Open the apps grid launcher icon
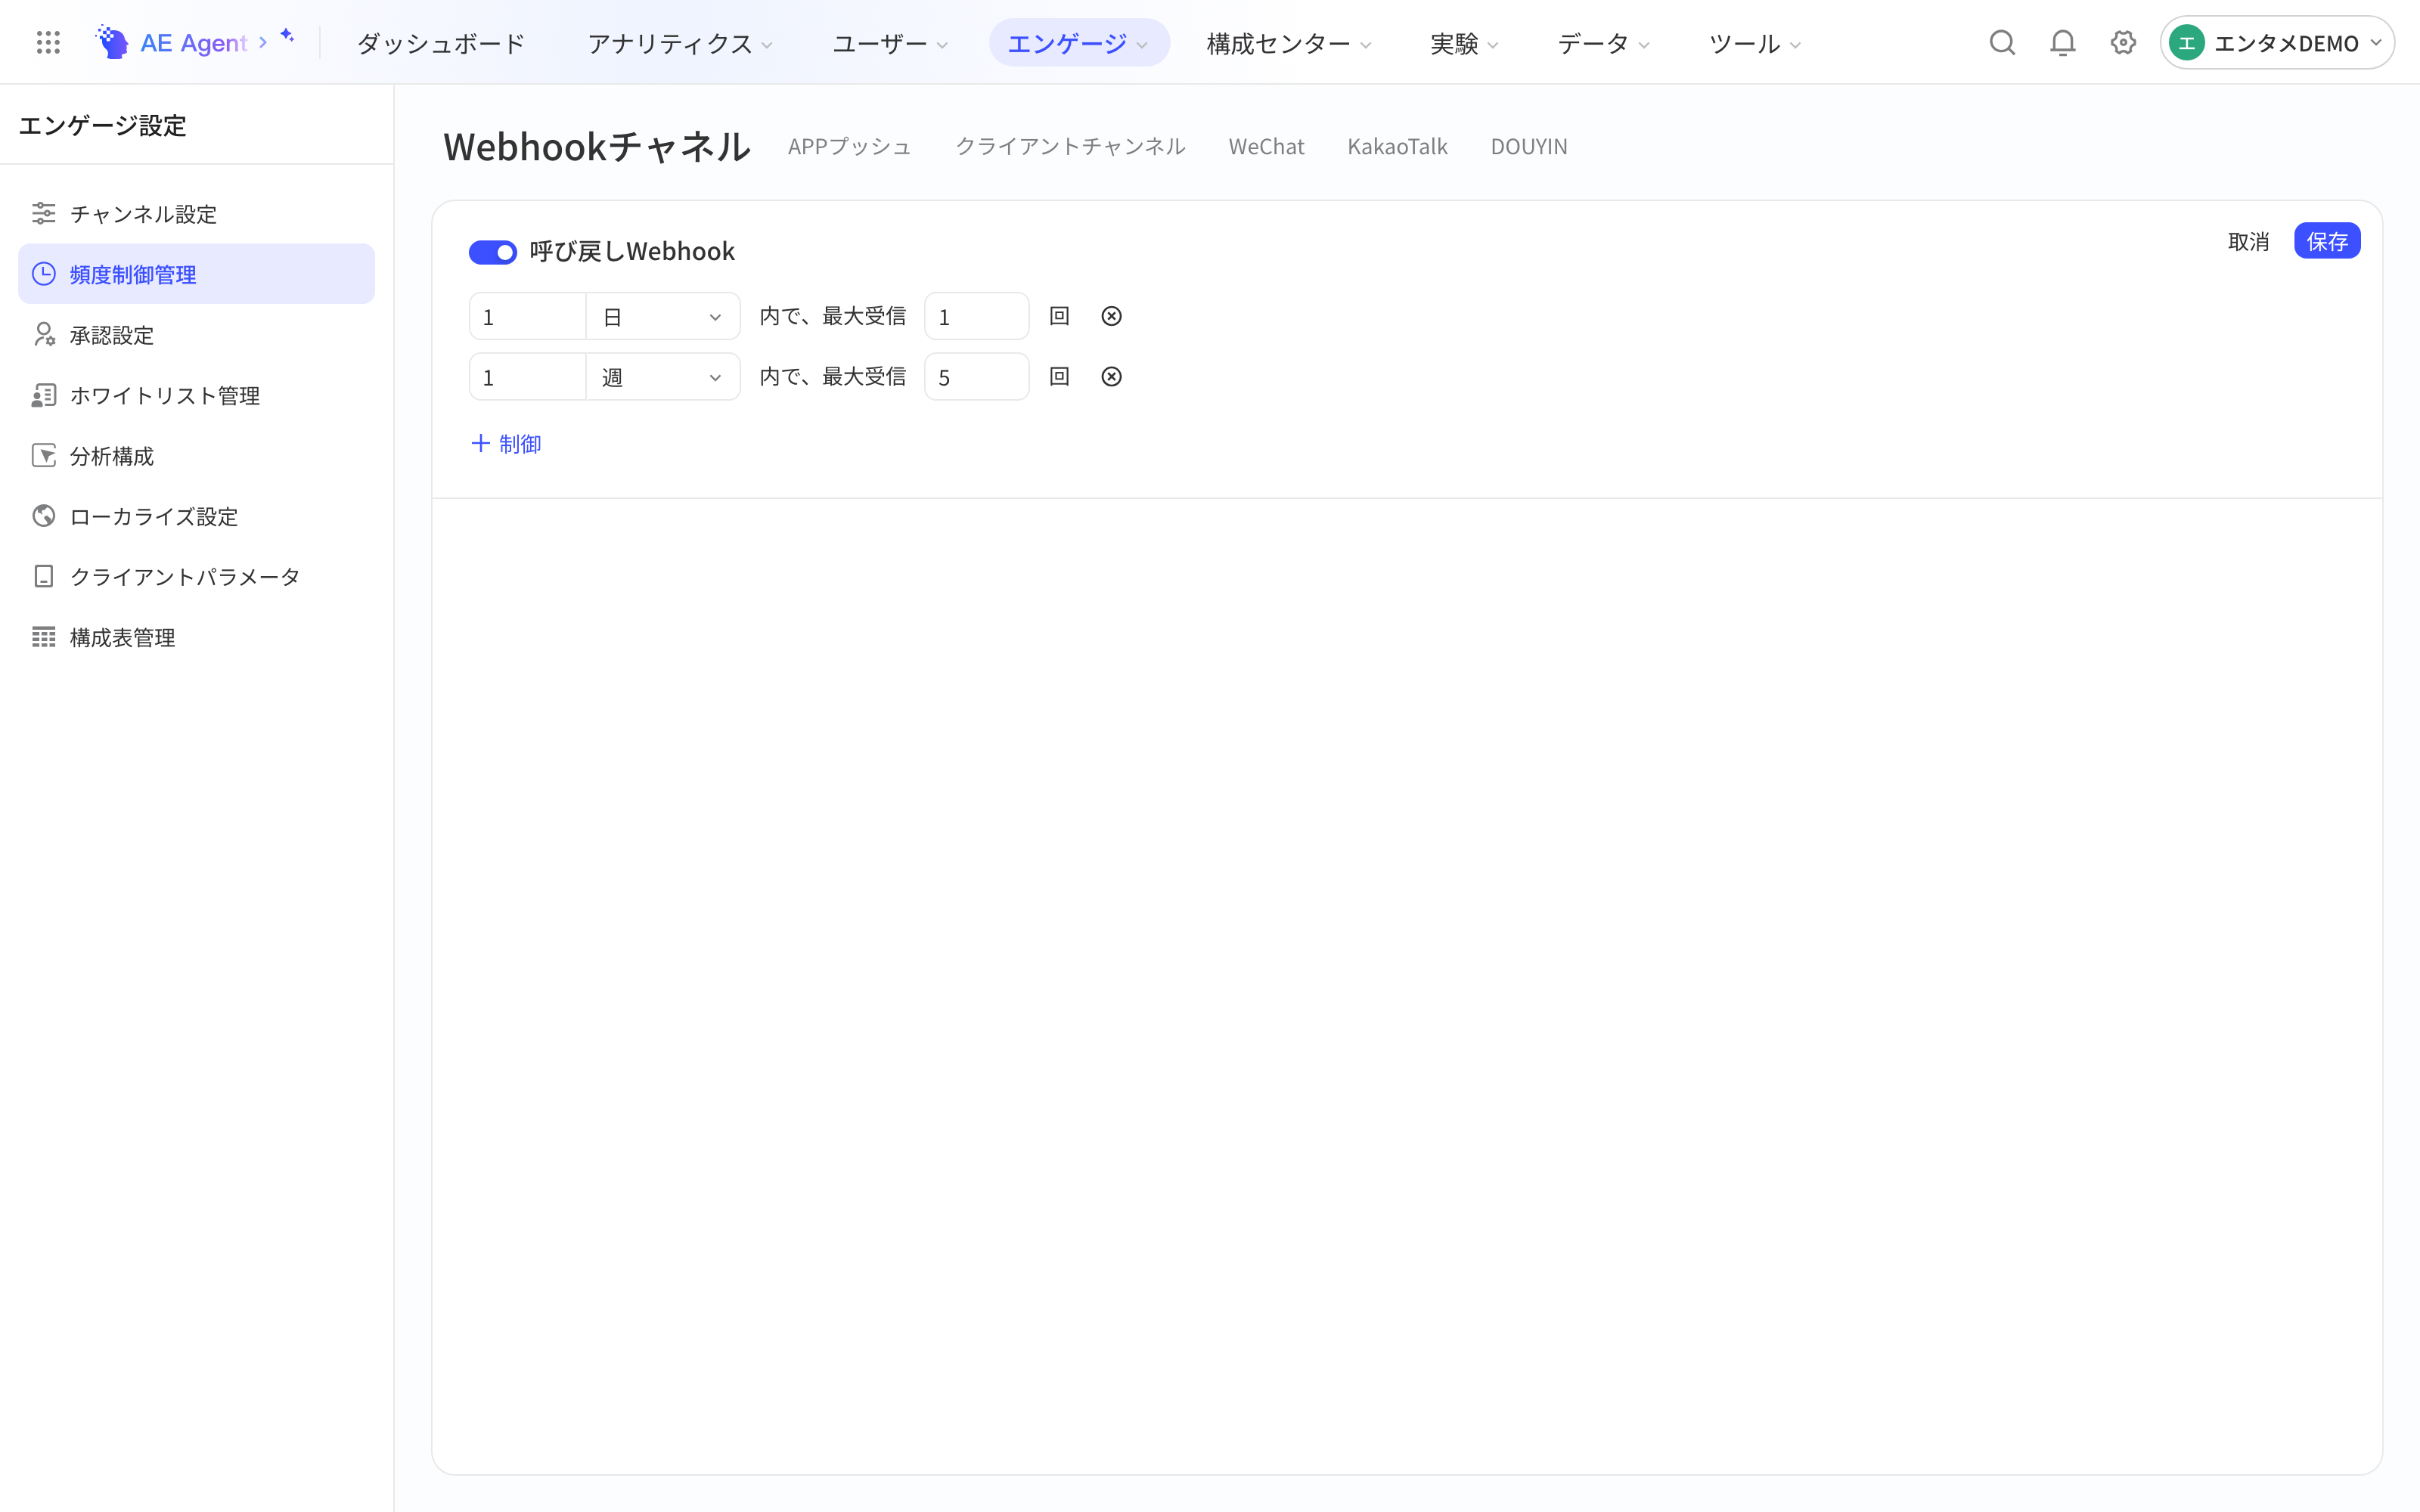 [48, 42]
